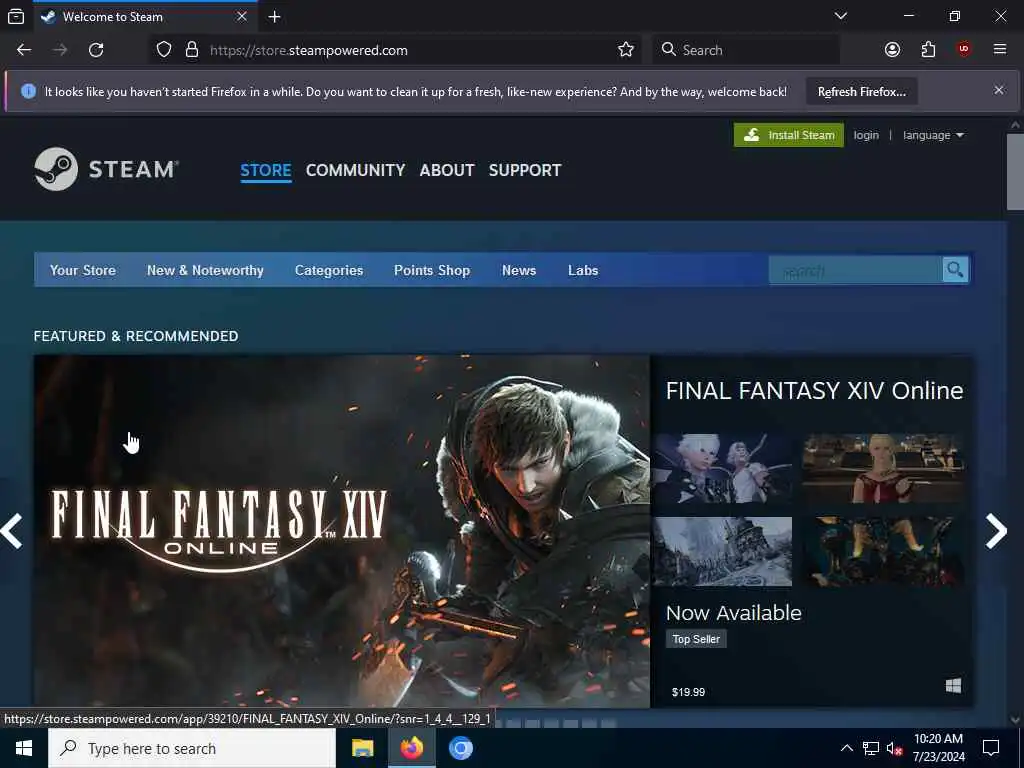The height and width of the screenshot is (768, 1024).
Task: Open the Final Fantasy XIV main capsule image
Action: click(342, 531)
